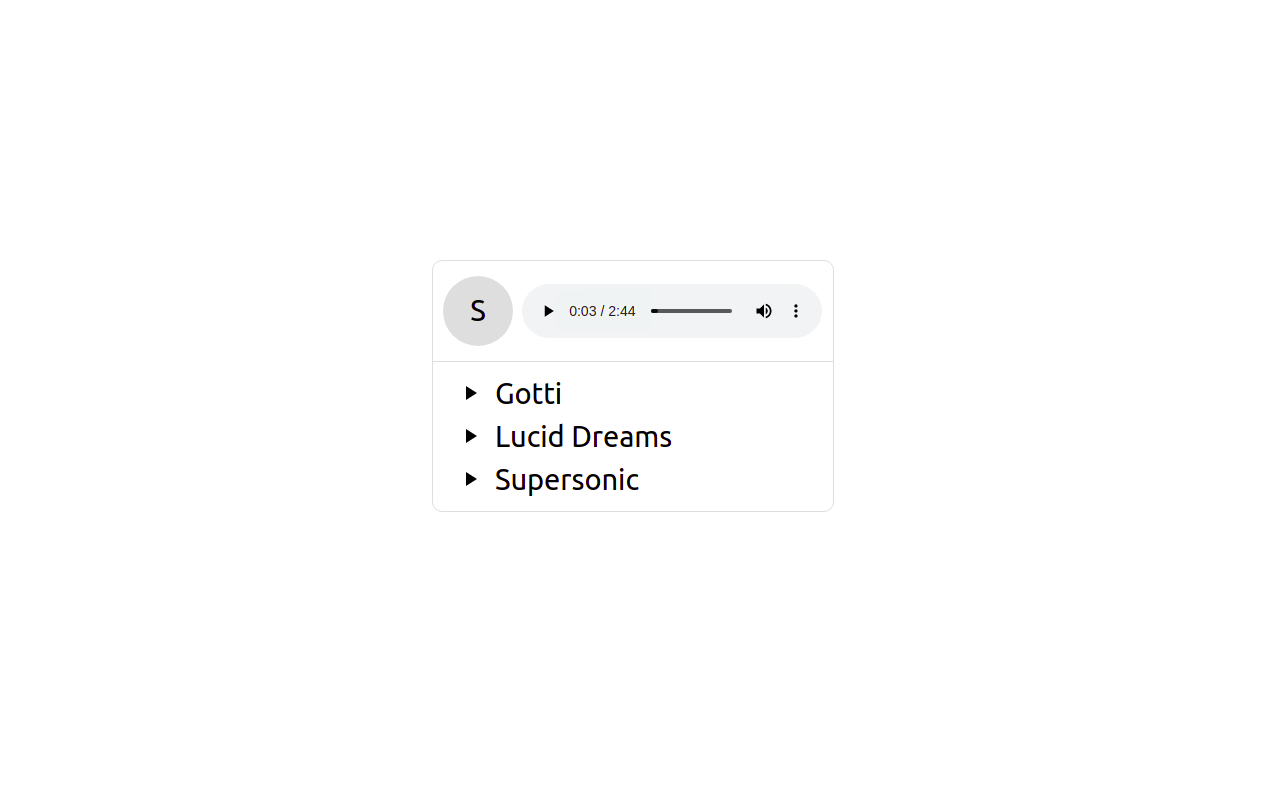Expand Gotti via its disclosure triangle

click(x=471, y=393)
